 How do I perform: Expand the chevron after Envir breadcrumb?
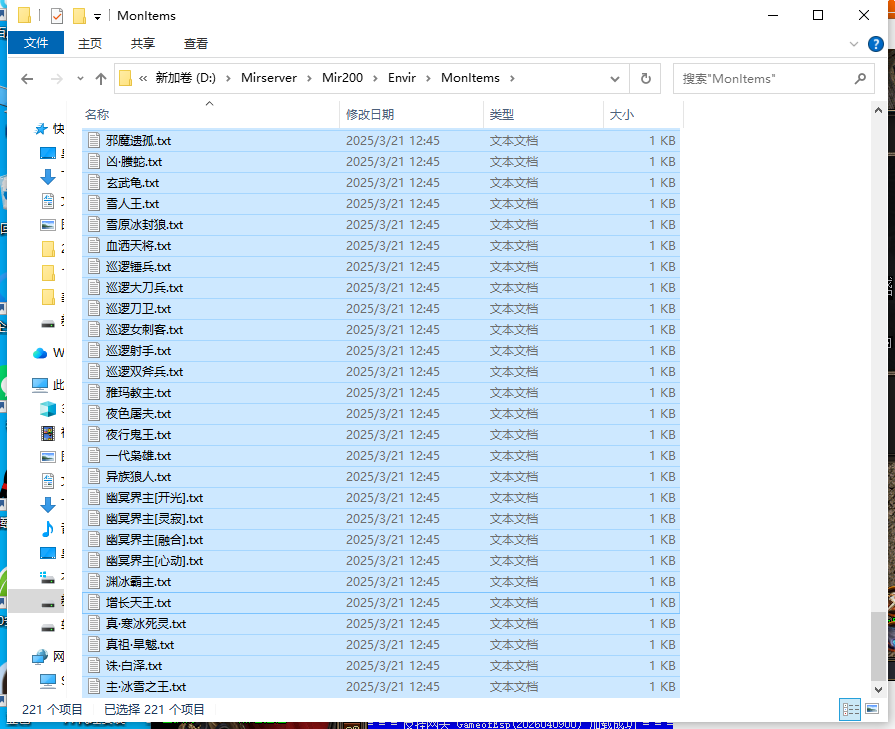point(428,78)
